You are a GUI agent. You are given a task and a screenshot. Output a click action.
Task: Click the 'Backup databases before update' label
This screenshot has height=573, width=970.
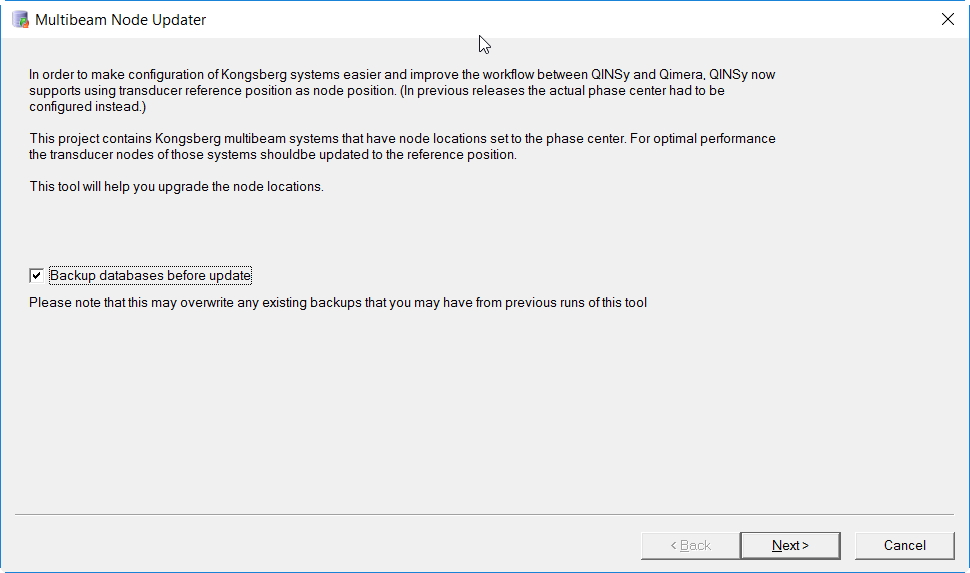[x=150, y=275]
